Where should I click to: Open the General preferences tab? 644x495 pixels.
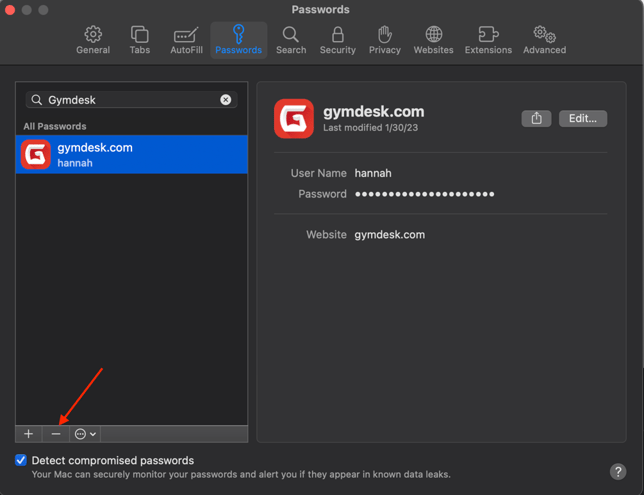(93, 40)
